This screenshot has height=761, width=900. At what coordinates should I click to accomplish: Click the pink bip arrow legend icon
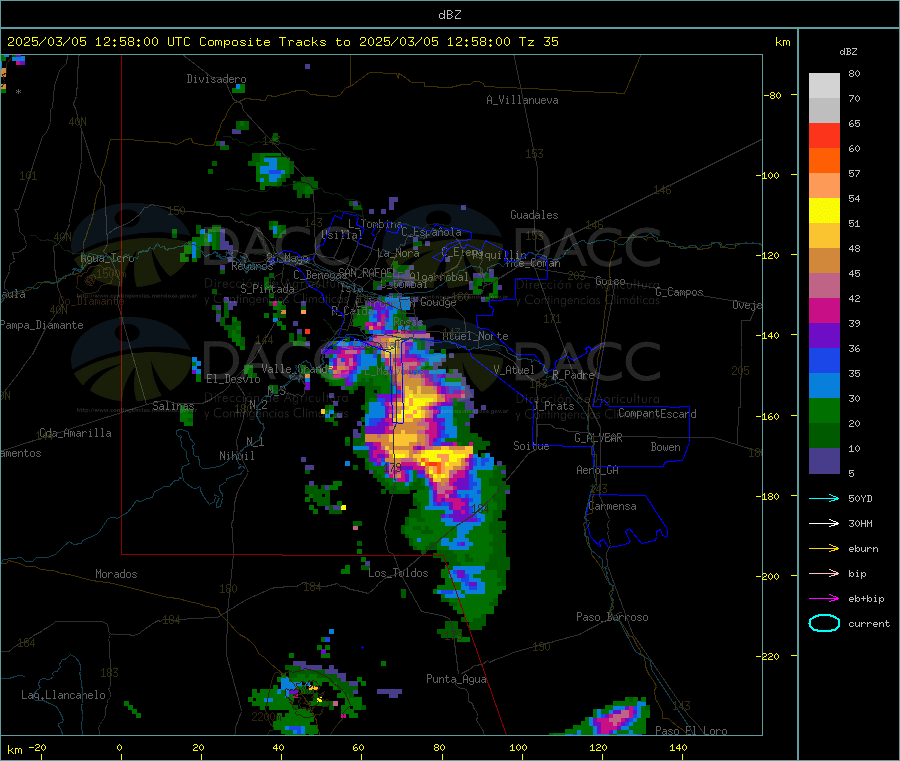click(824, 573)
